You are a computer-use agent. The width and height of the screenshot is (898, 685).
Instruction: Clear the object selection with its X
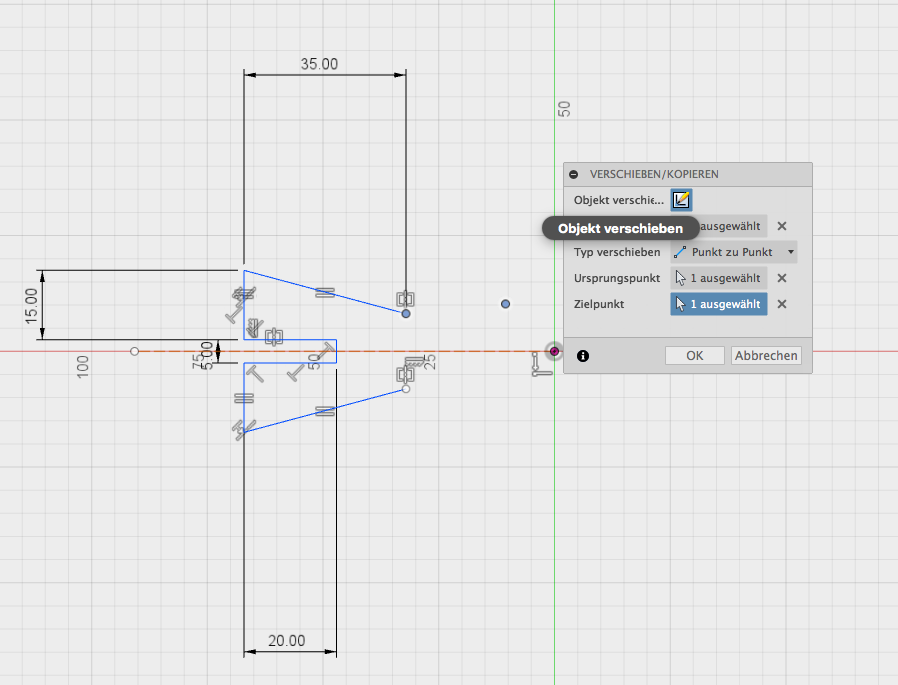tap(782, 226)
